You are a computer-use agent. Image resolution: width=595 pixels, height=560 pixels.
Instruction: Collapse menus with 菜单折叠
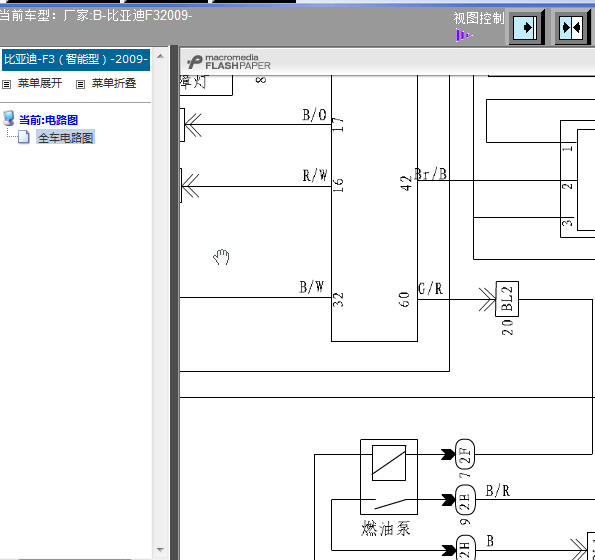point(113,83)
